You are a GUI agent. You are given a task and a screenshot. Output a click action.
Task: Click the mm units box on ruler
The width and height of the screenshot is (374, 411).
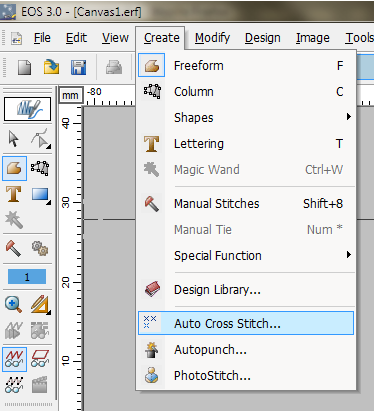[70, 95]
